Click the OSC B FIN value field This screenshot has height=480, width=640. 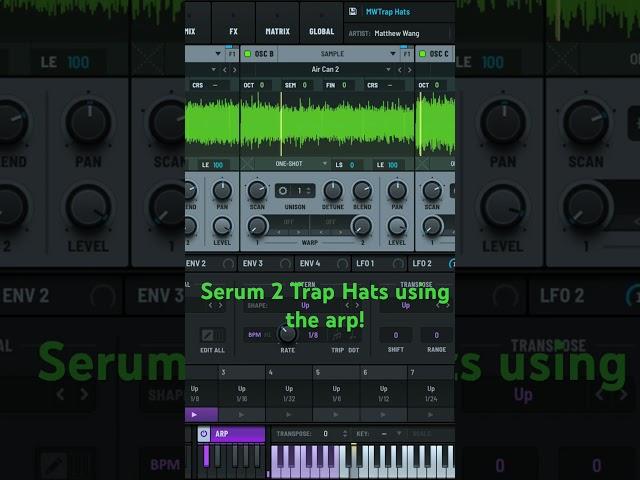point(344,85)
